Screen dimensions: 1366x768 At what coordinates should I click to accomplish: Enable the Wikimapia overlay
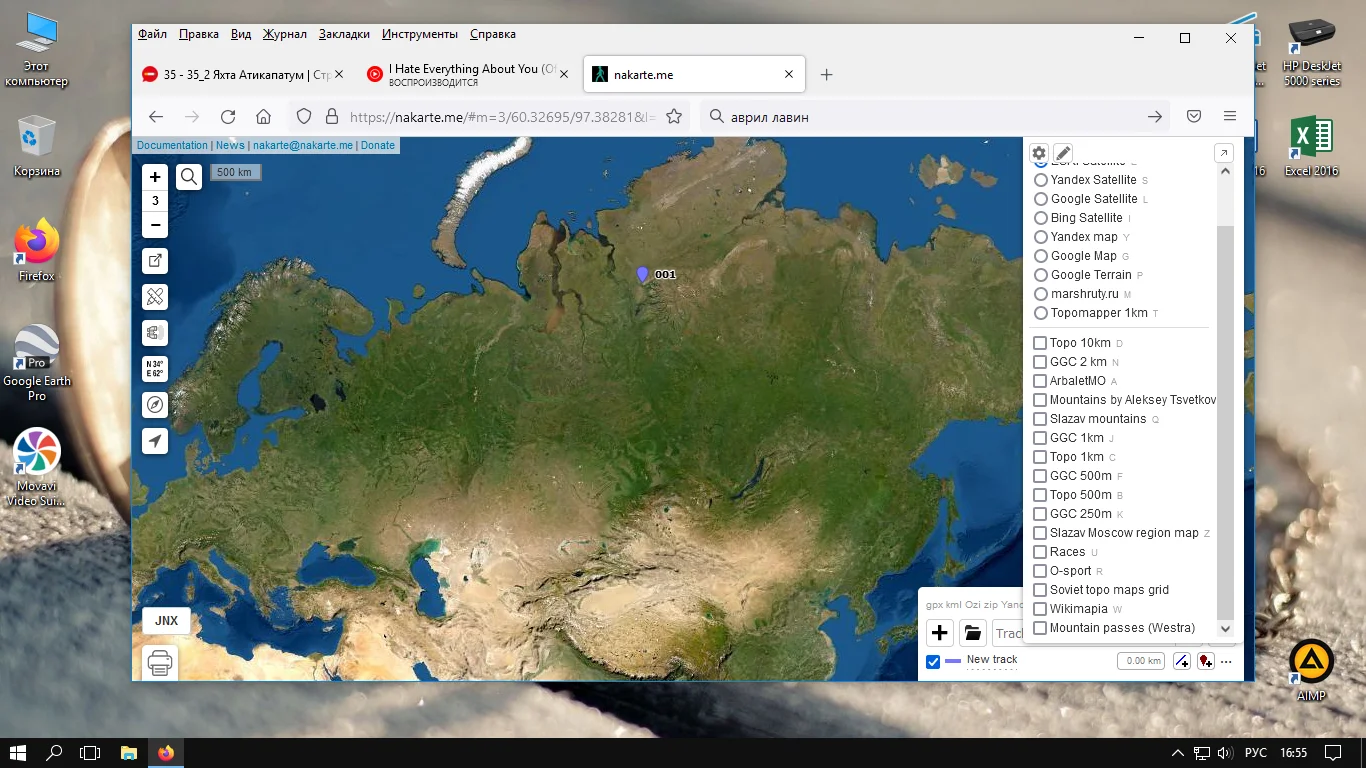1040,608
